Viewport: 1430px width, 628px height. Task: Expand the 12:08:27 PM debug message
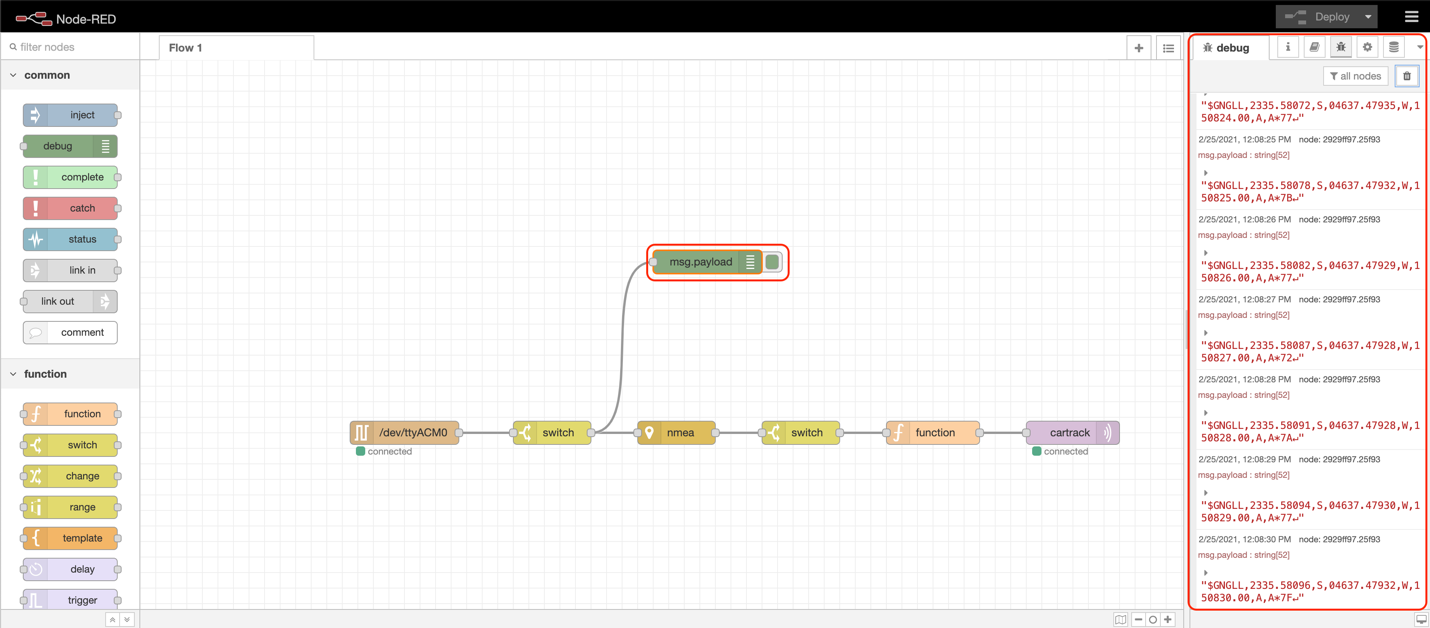(1206, 333)
